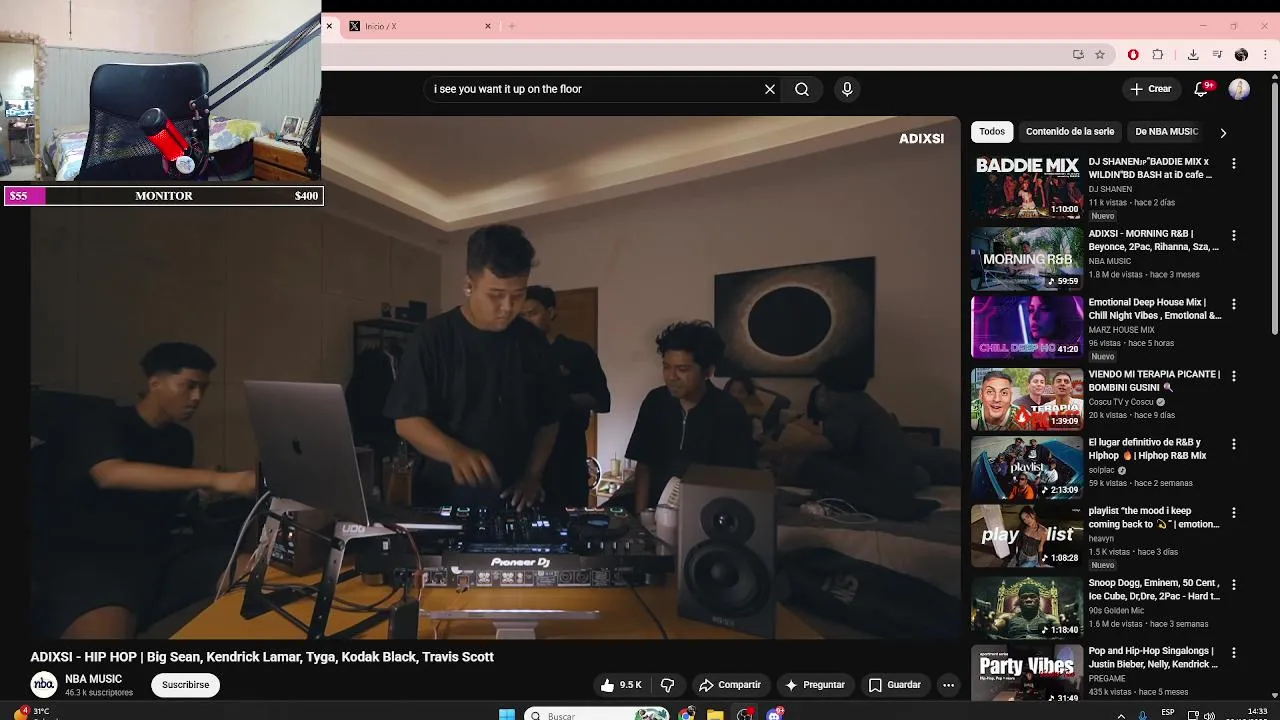Image resolution: width=1280 pixels, height=720 pixels.
Task: Open Windows Start menu
Action: (507, 715)
